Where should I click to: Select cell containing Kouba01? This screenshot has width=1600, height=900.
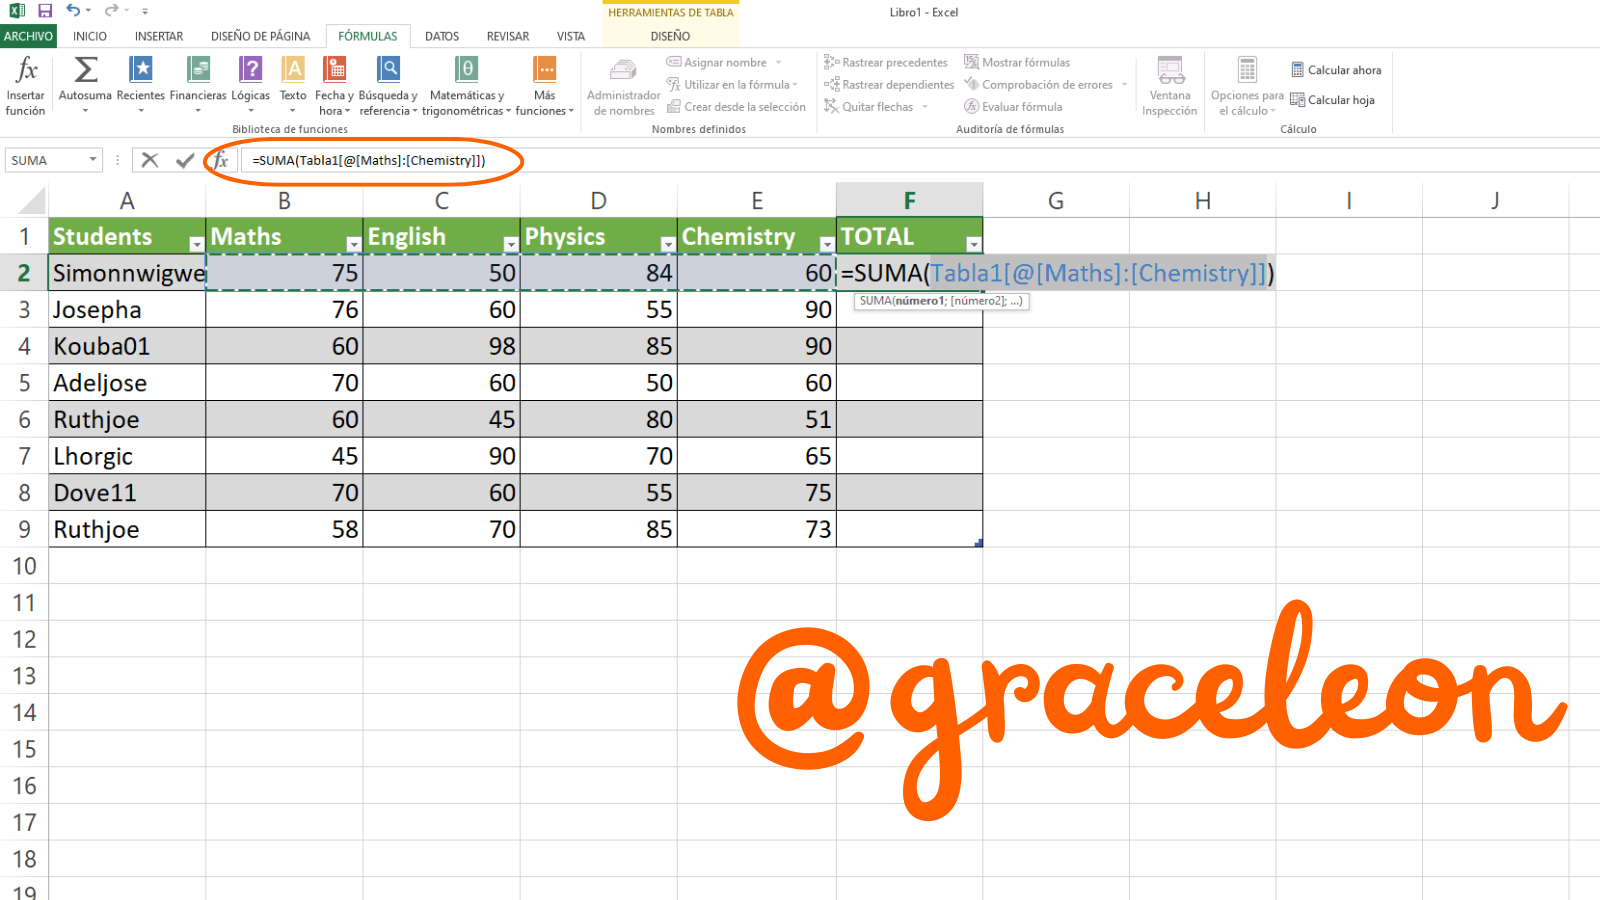(127, 346)
